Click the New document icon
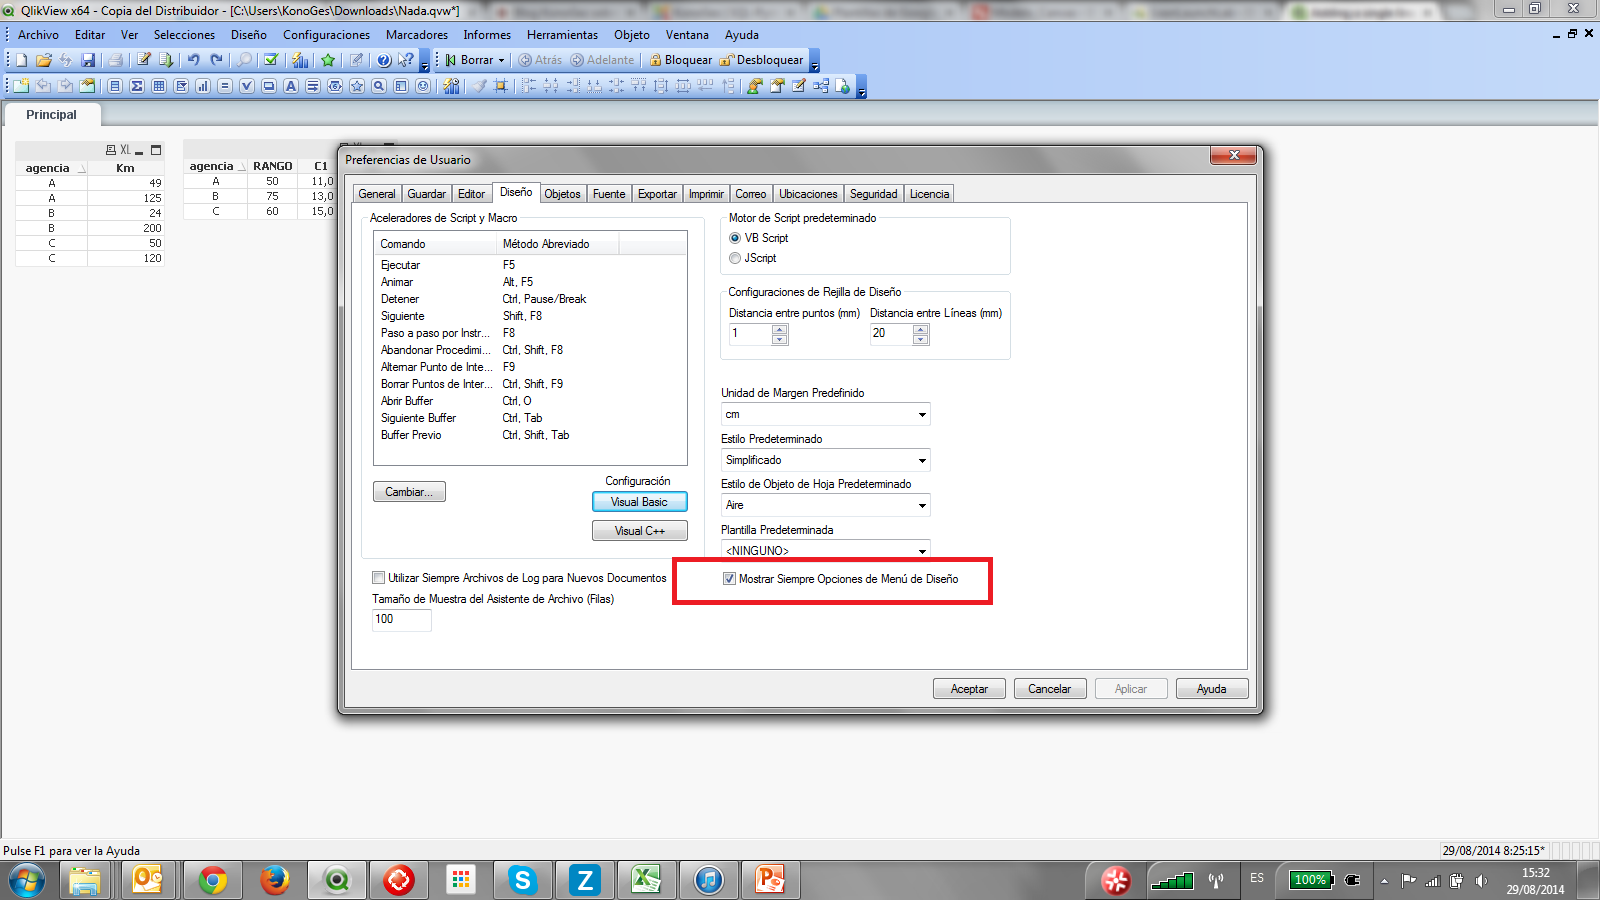Image resolution: width=1600 pixels, height=900 pixels. pos(21,60)
